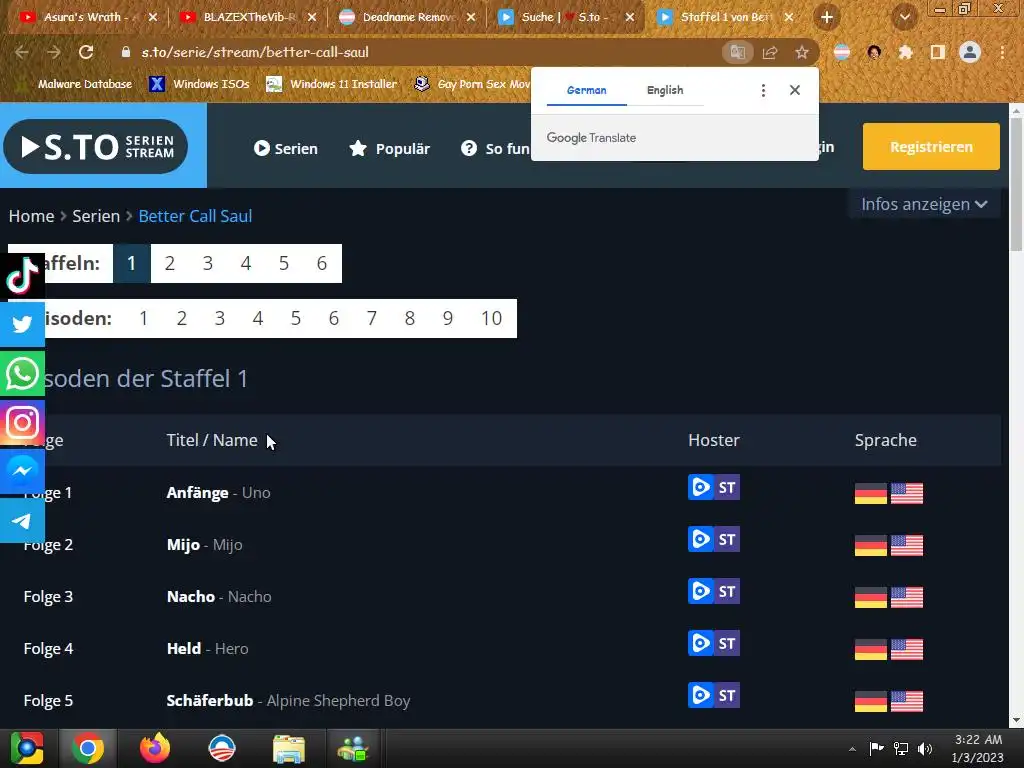
Task: Jump to episode 10
Action: [492, 318]
